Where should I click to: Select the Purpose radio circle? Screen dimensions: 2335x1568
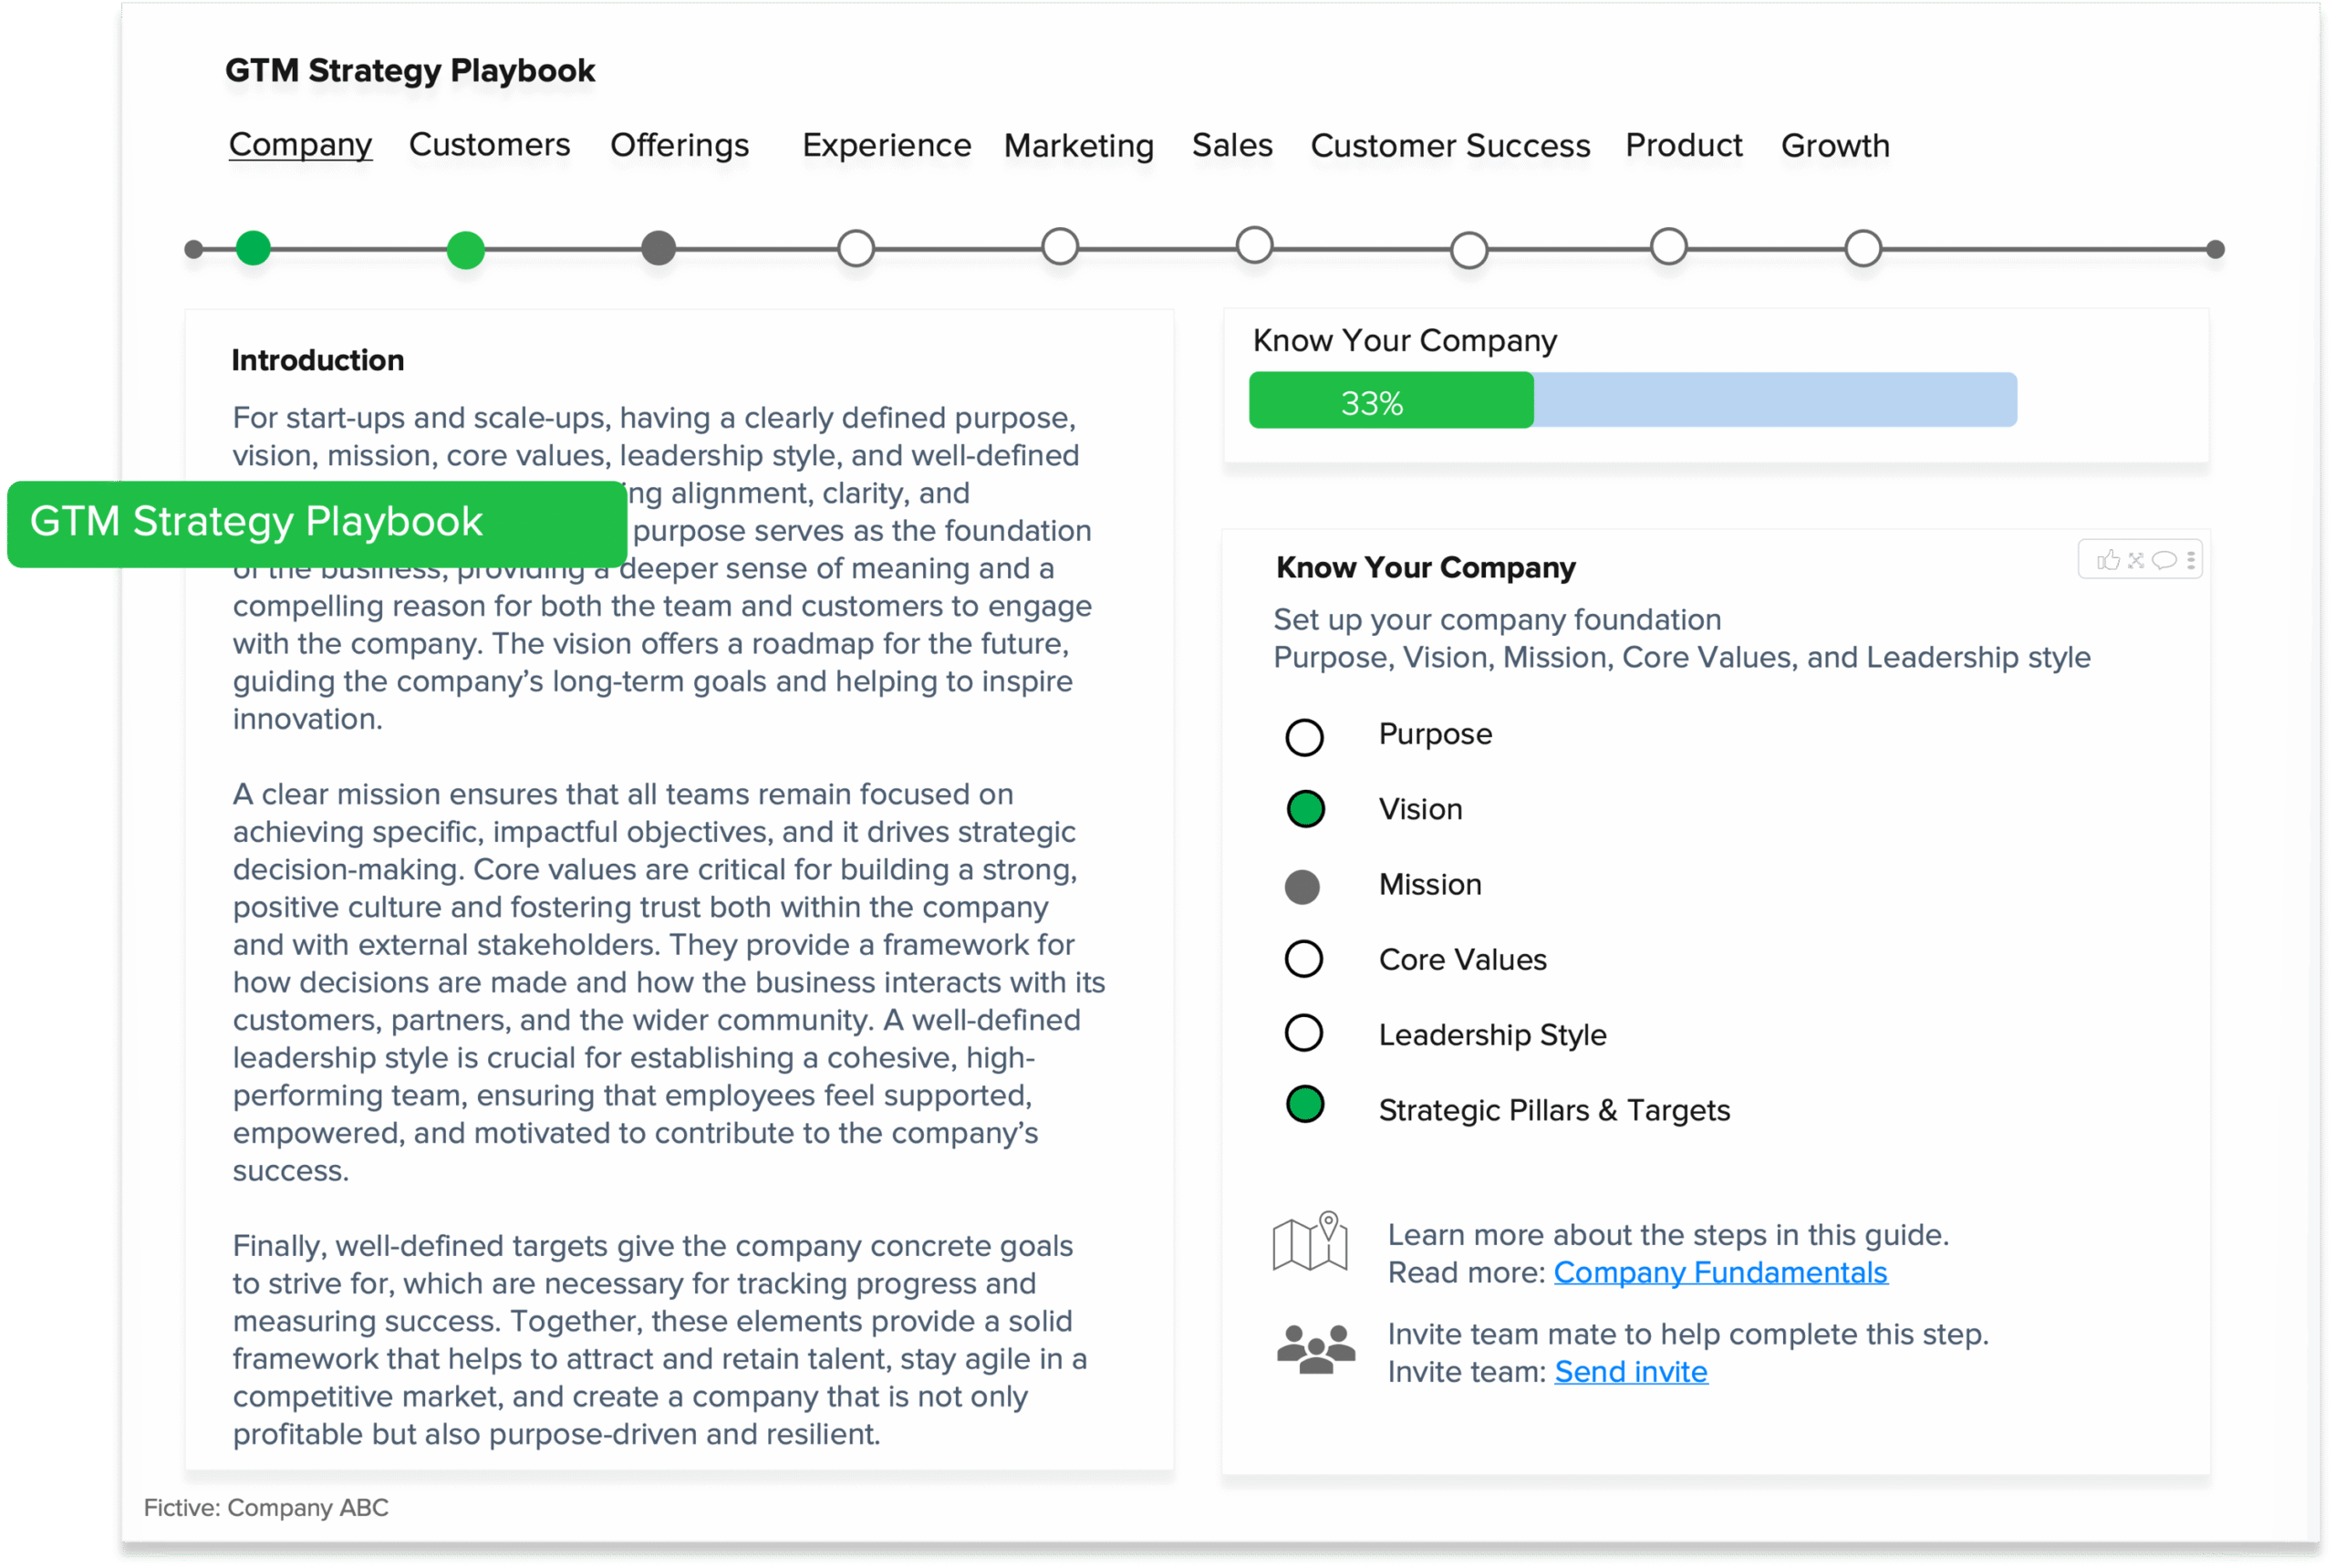click(x=1304, y=737)
